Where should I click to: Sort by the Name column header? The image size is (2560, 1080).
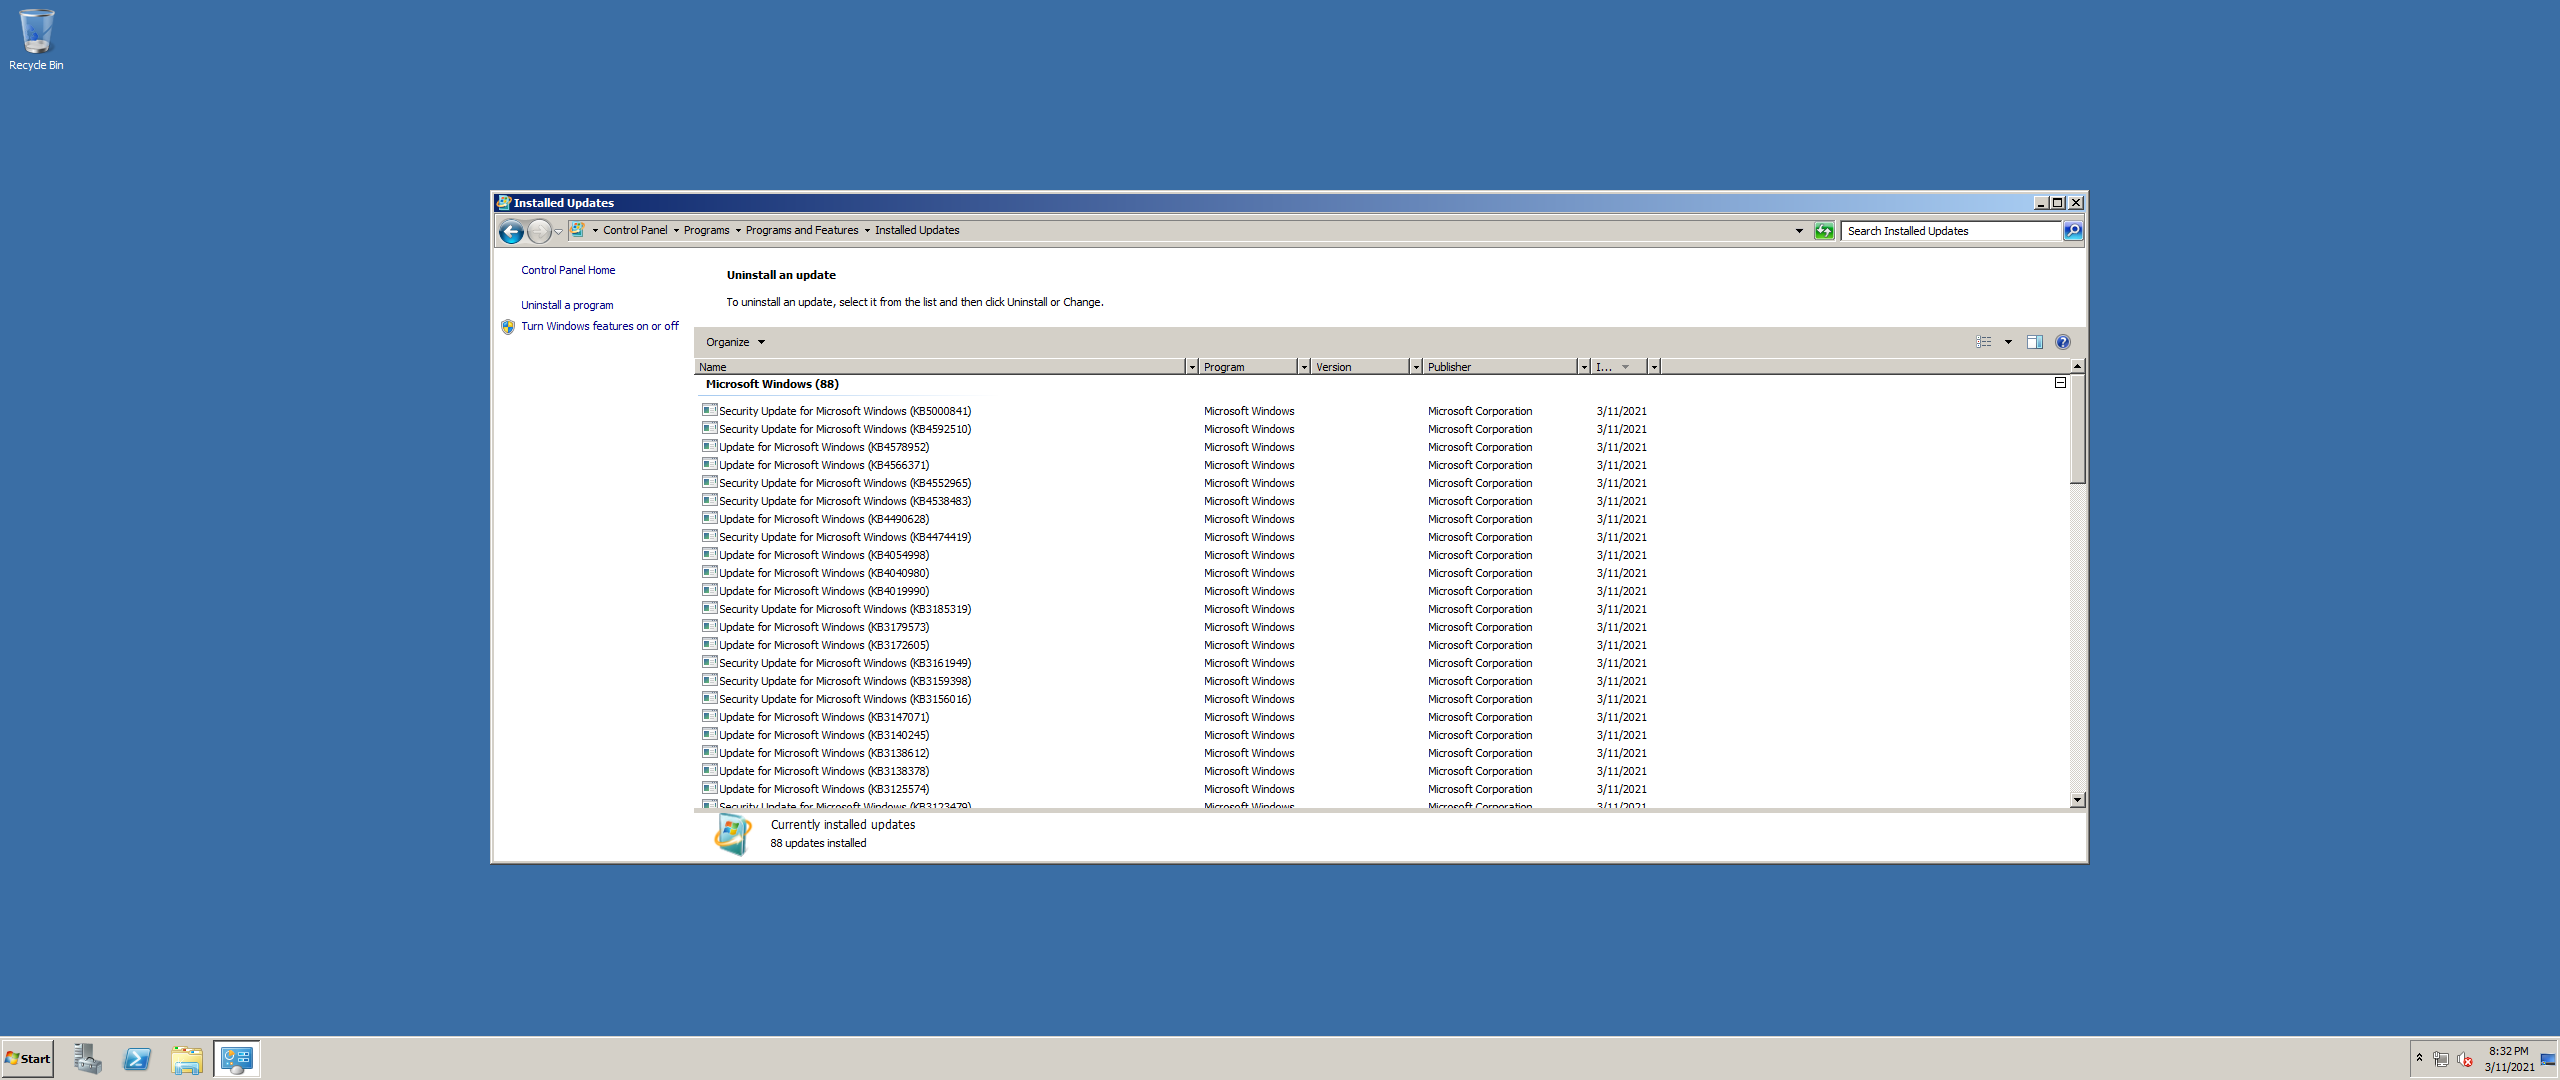click(x=940, y=367)
